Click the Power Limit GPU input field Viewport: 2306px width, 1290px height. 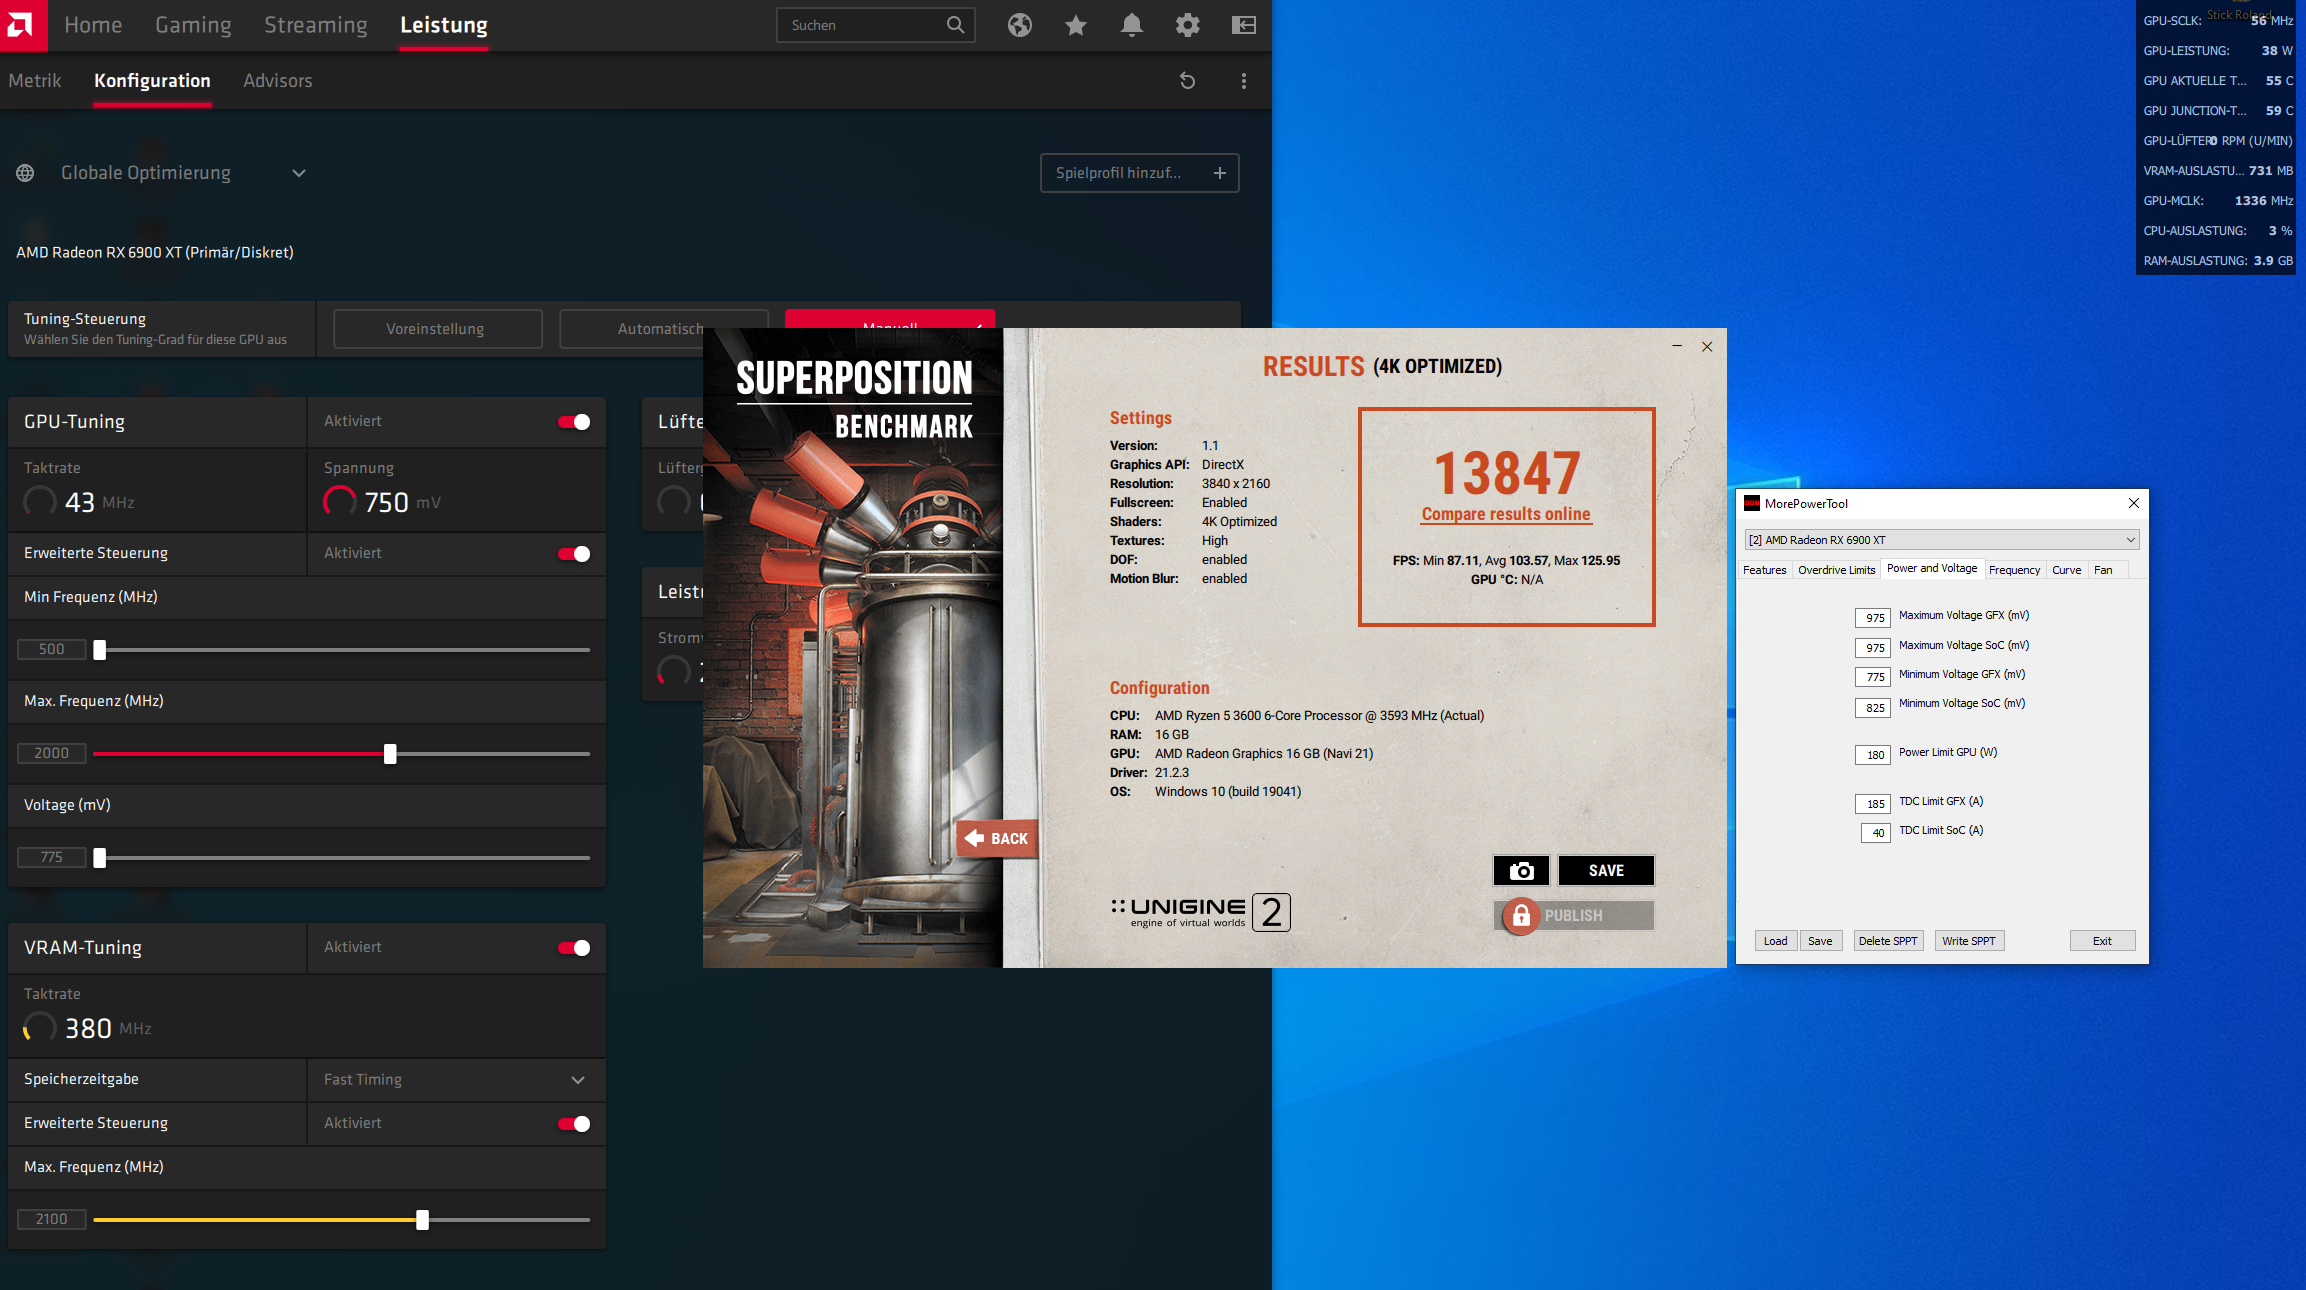click(1873, 755)
